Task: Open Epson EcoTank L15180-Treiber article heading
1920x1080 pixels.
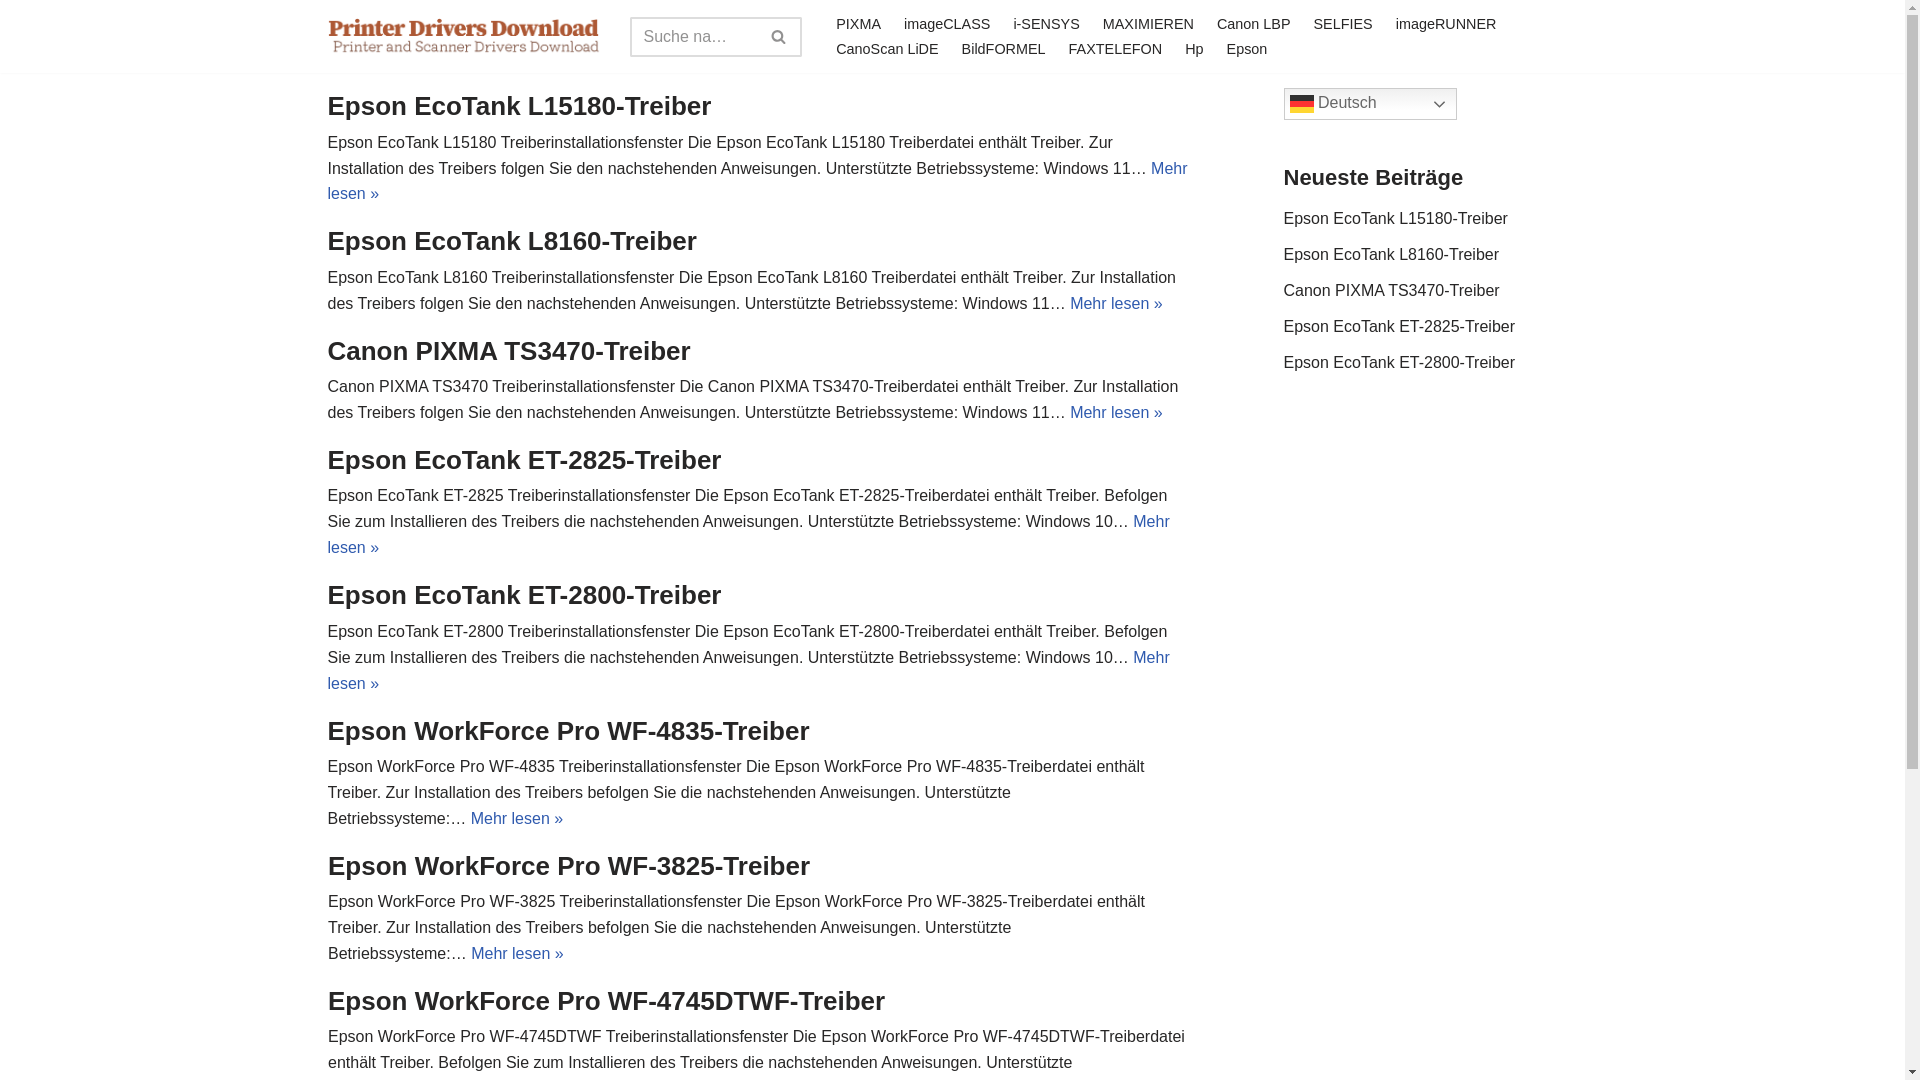Action: coord(519,106)
